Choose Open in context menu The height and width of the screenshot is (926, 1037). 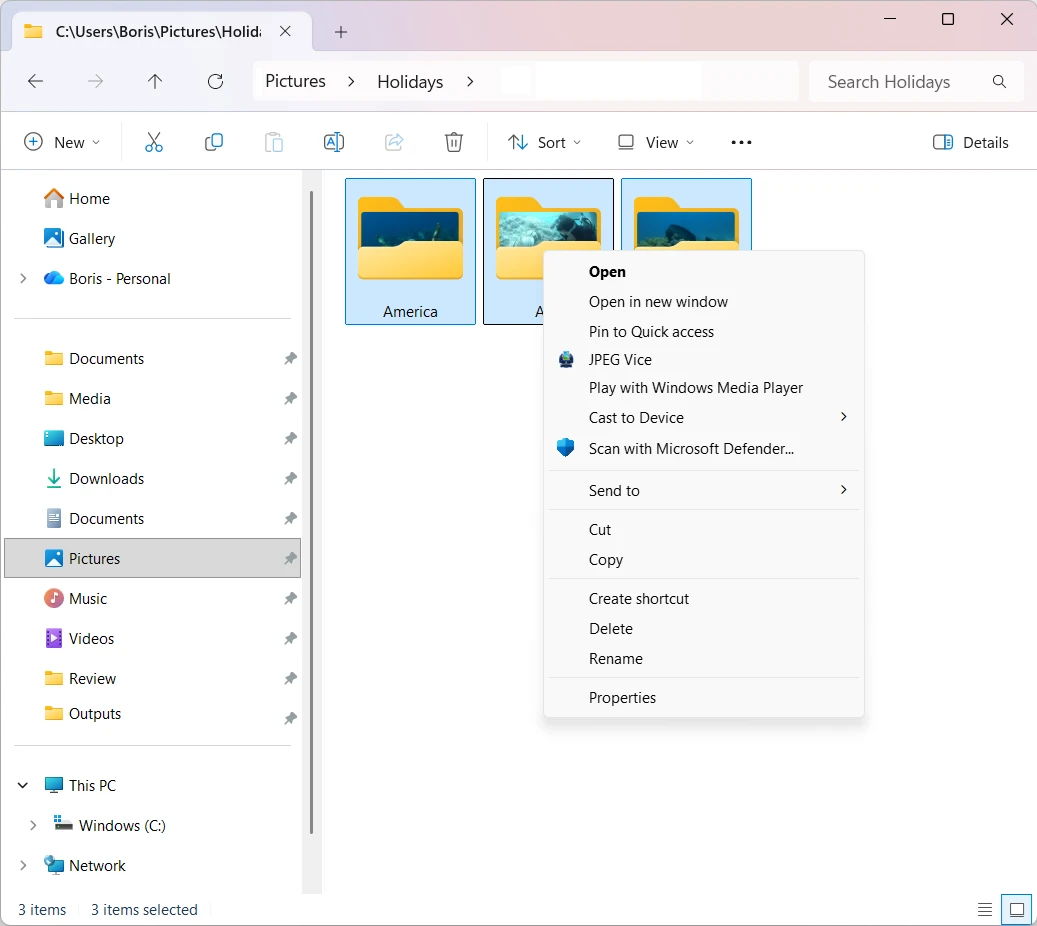[704, 272]
